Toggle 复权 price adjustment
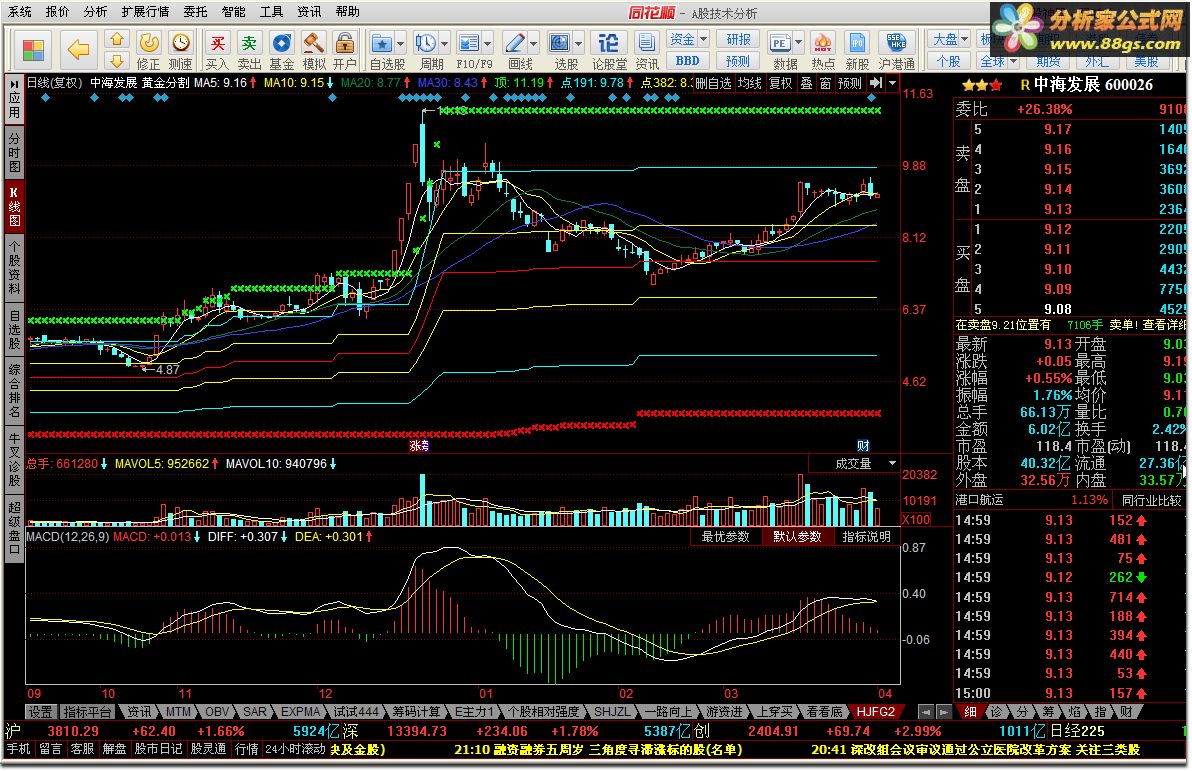This screenshot has width=1192, height=771. [x=781, y=83]
